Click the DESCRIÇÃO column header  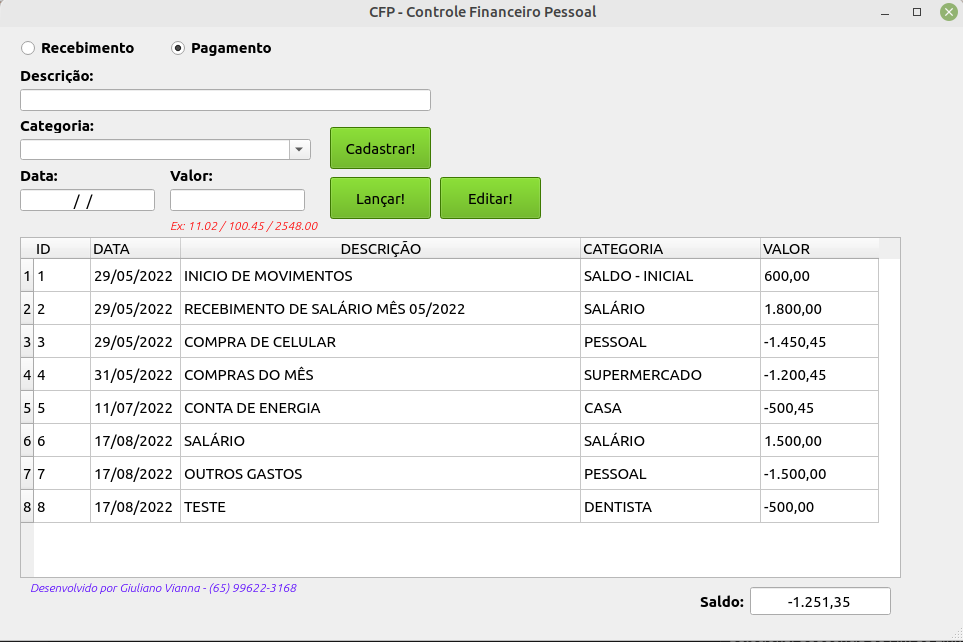(380, 248)
